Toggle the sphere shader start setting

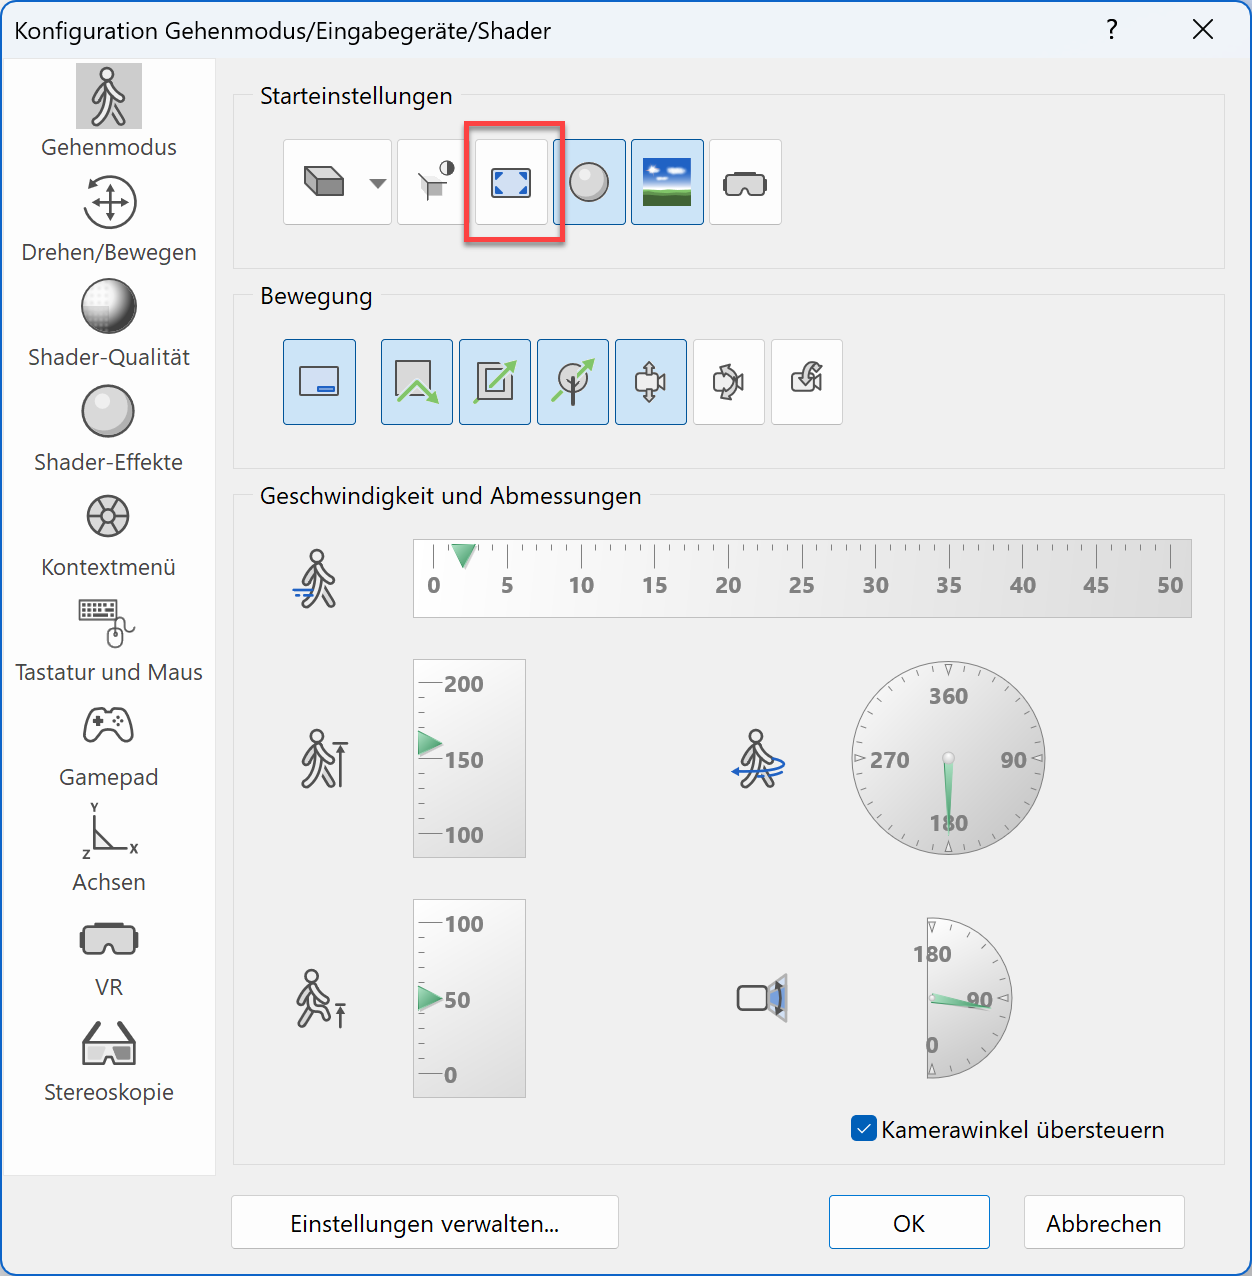(589, 182)
